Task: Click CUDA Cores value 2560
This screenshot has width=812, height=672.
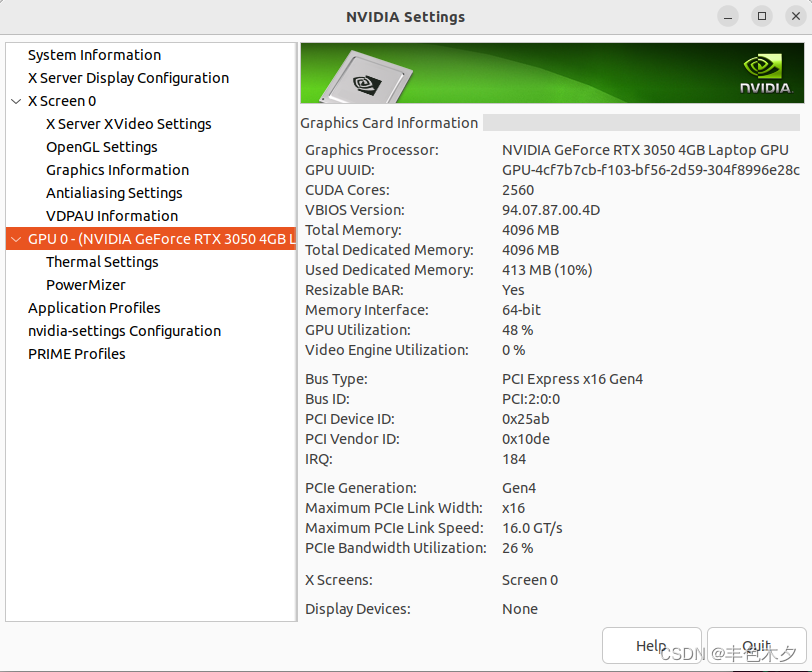Action: [x=518, y=190]
